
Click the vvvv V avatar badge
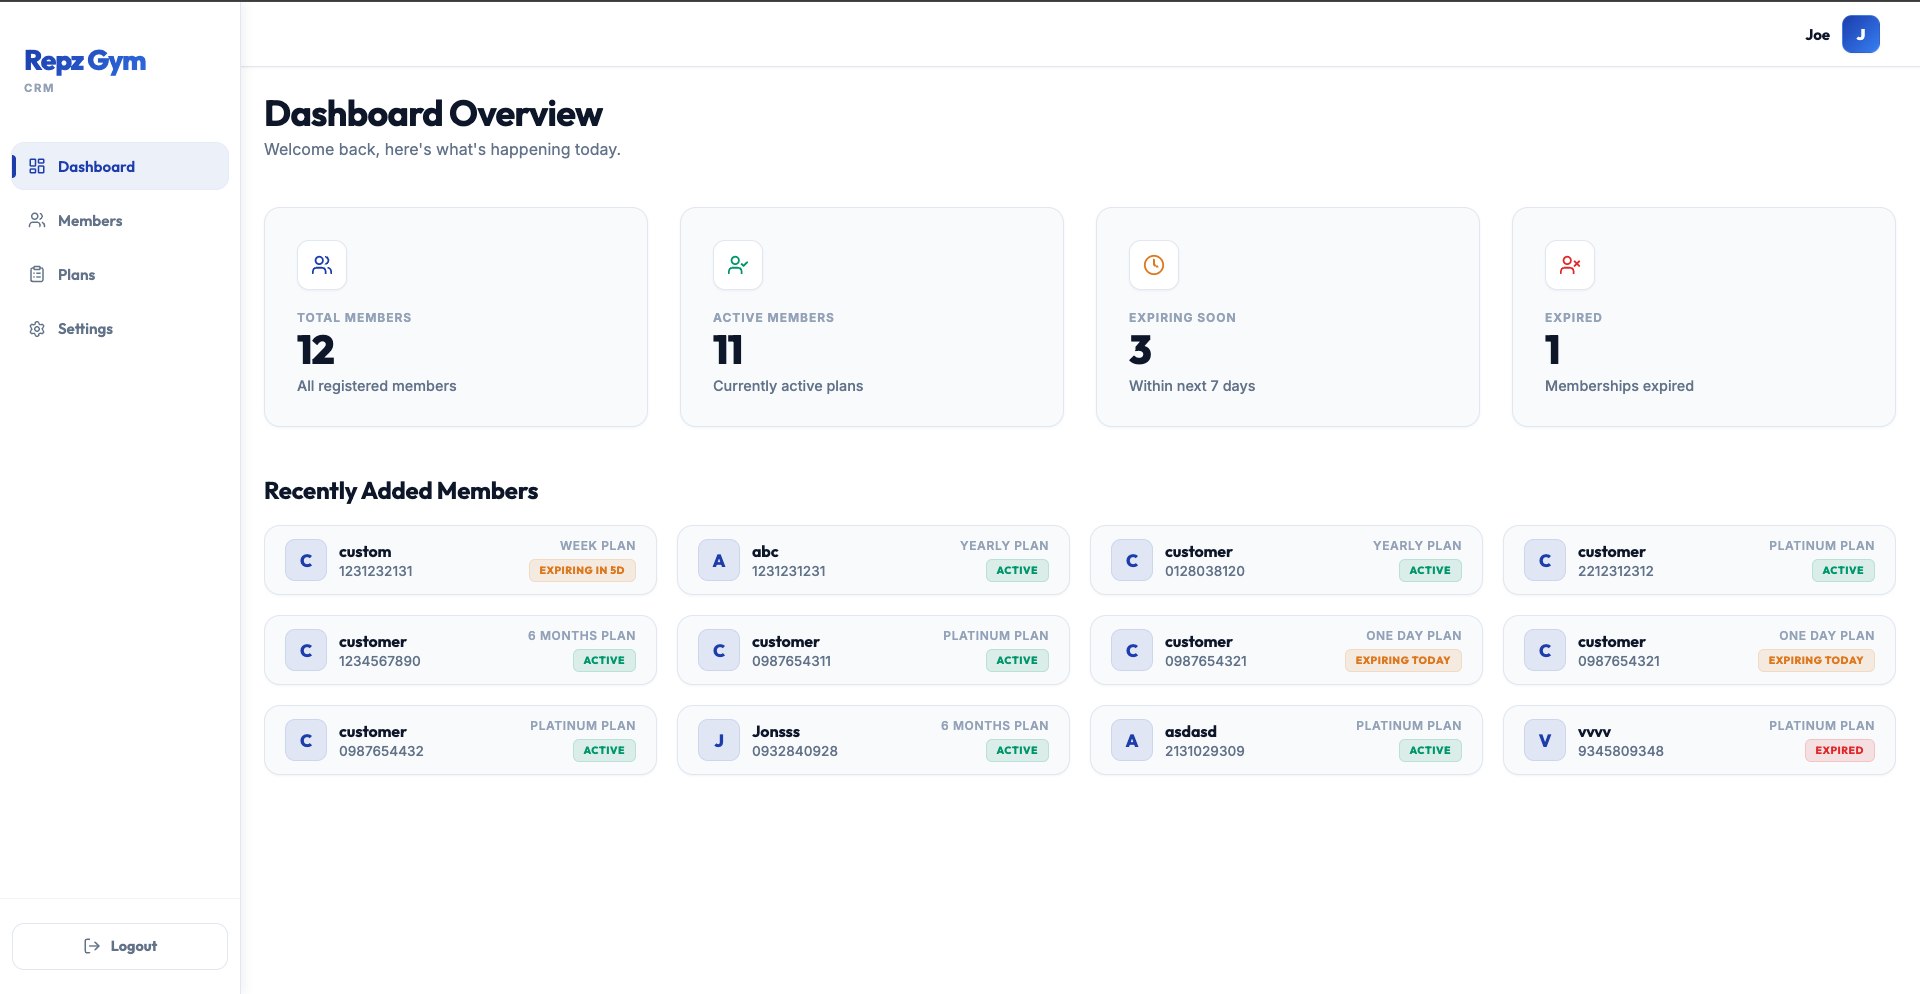point(1545,741)
